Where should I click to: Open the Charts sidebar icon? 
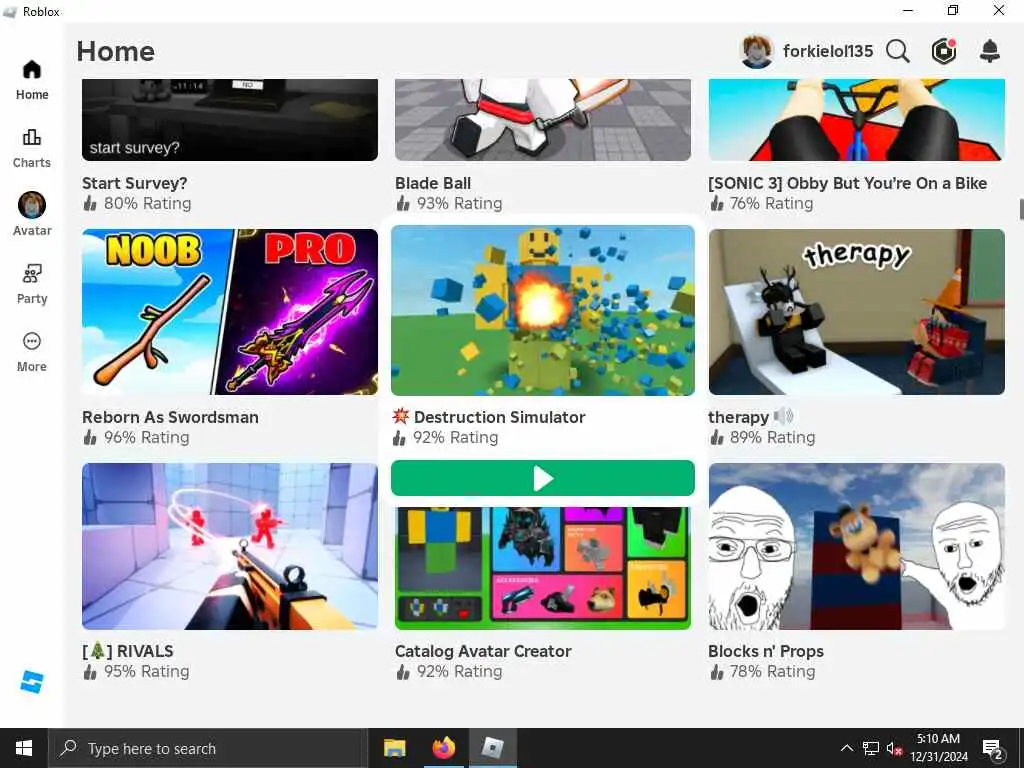pyautogui.click(x=31, y=148)
